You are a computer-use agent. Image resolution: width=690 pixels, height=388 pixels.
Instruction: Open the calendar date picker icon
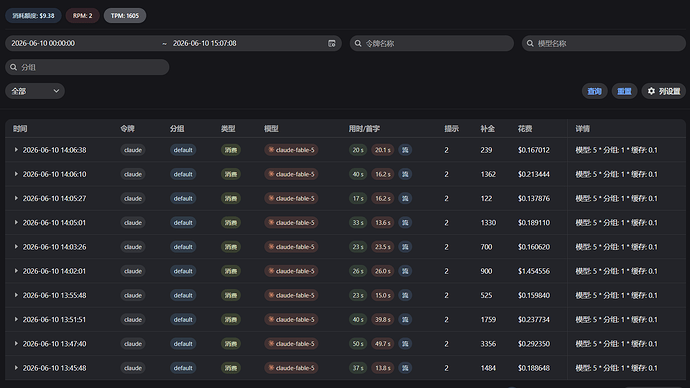332,43
